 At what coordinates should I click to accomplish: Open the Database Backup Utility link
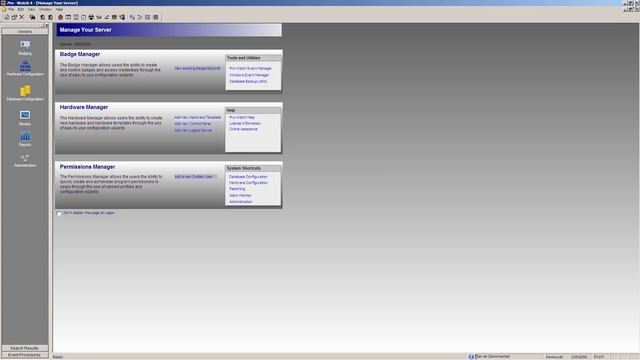click(248, 82)
